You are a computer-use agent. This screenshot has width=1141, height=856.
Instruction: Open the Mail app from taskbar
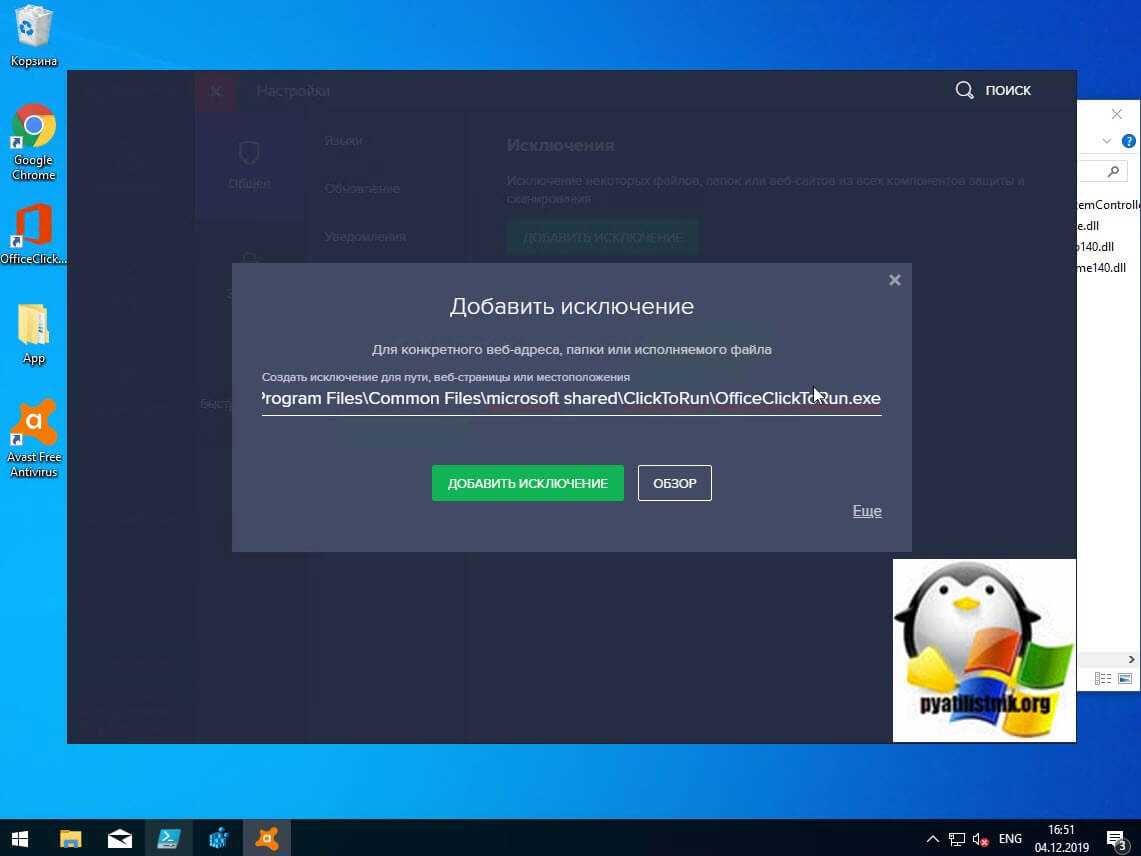pos(119,838)
